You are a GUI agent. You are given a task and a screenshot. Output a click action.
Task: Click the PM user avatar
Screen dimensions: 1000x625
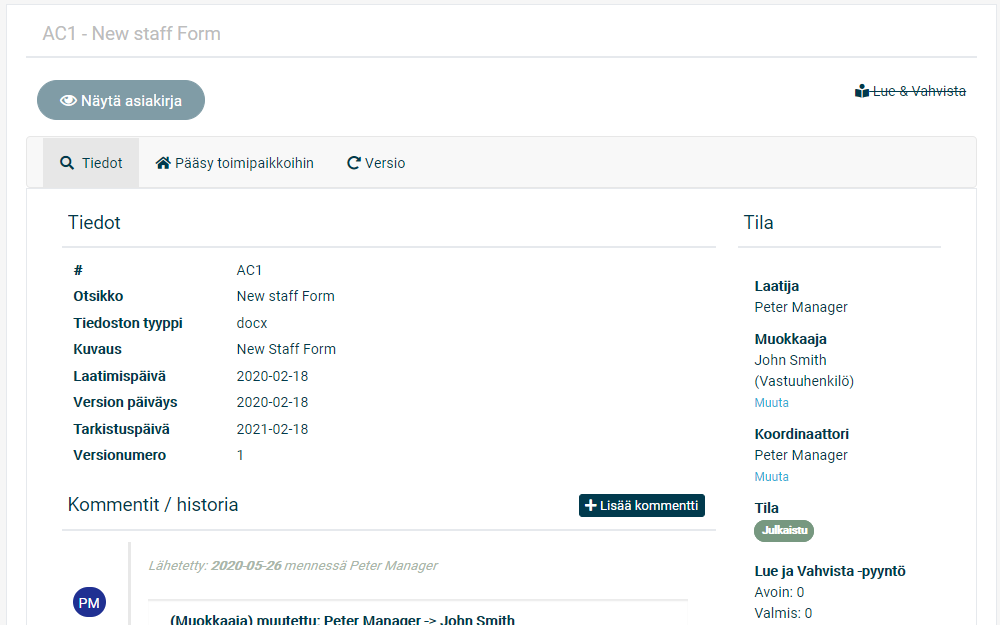89,603
